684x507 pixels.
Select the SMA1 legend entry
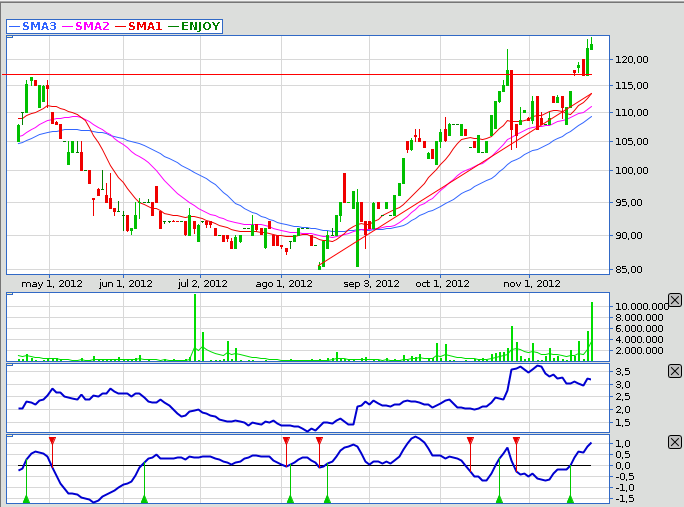pos(139,26)
